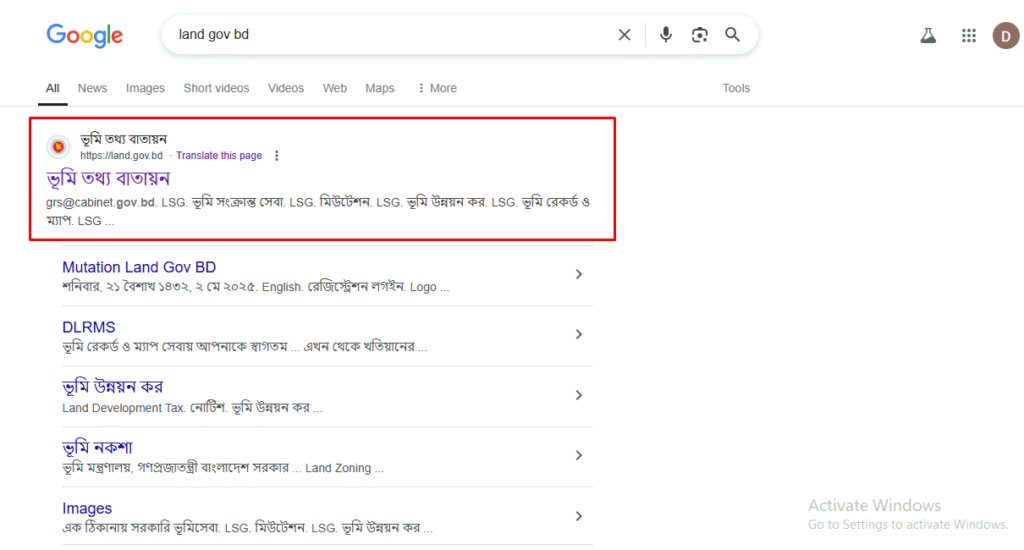Open three-dot menu beside Translate this page
Screen dimensions: 1024x550
click(277, 155)
